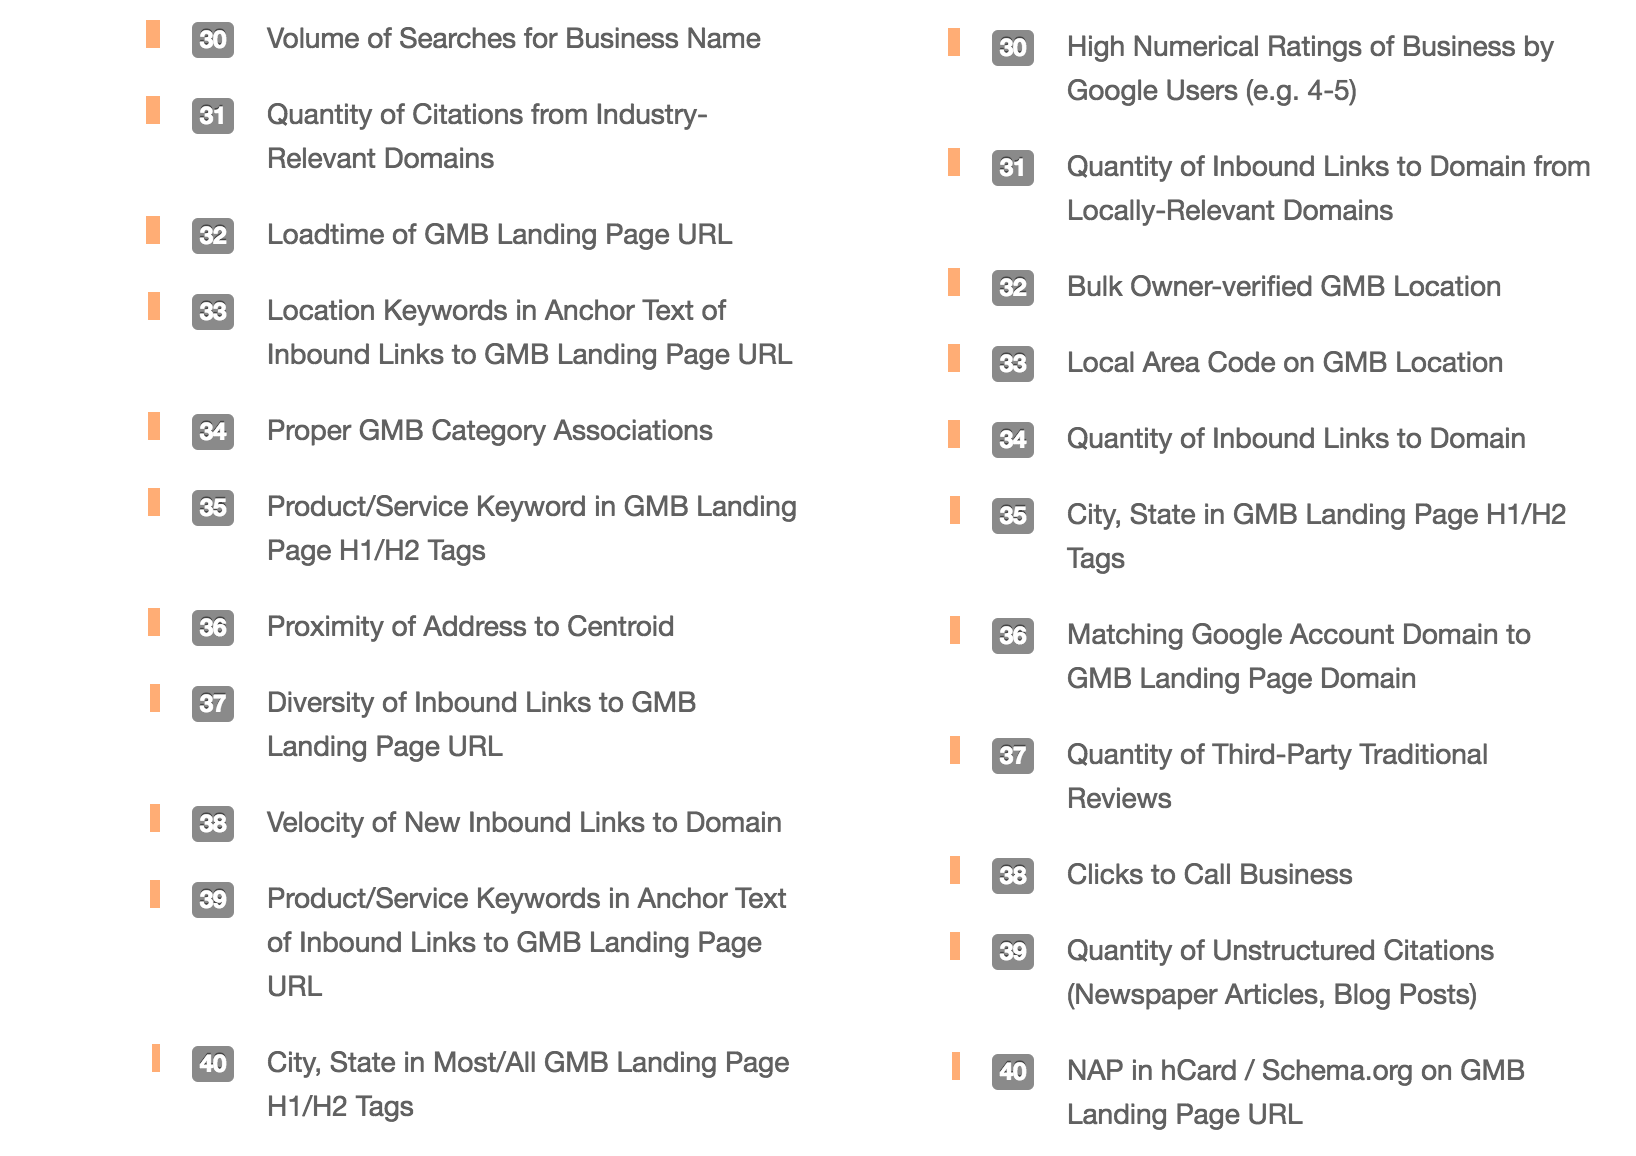Click rank badge 31 beside Quantity of Citations
The width and height of the screenshot is (1636, 1156).
click(213, 116)
